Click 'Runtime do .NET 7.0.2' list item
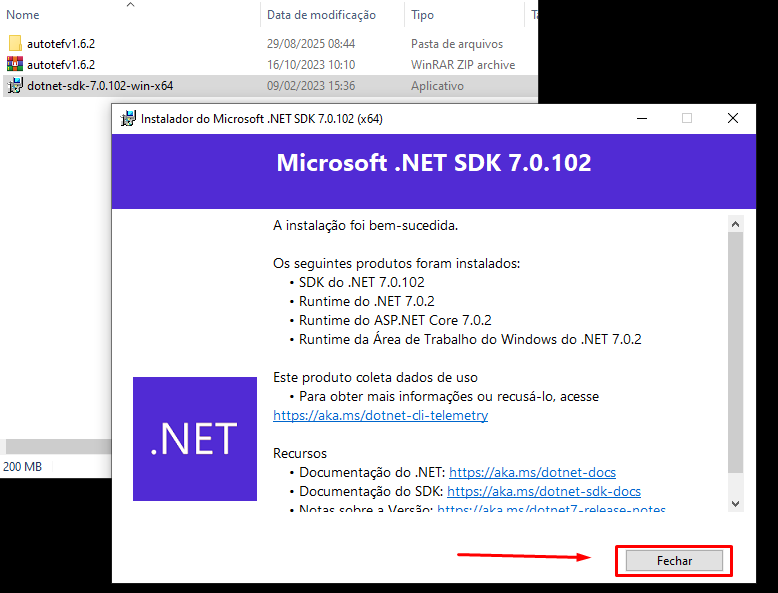778x593 pixels. (367, 301)
